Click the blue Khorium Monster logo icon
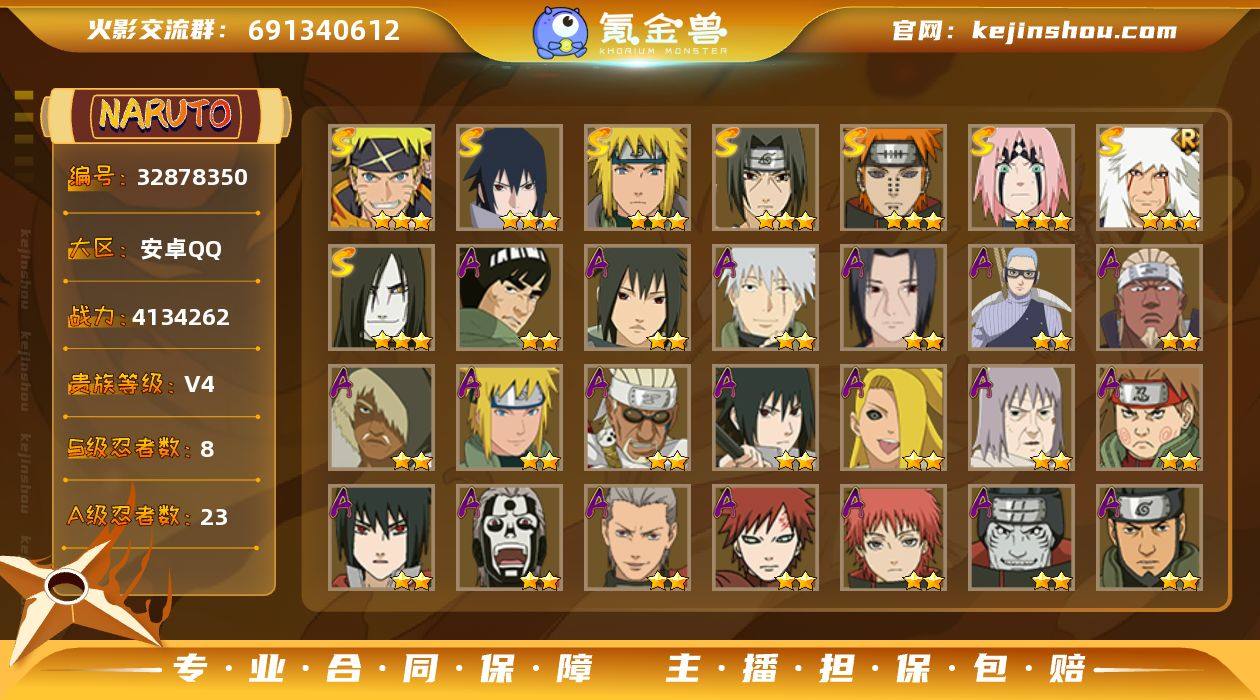Viewport: 1260px width, 700px height. click(559, 31)
